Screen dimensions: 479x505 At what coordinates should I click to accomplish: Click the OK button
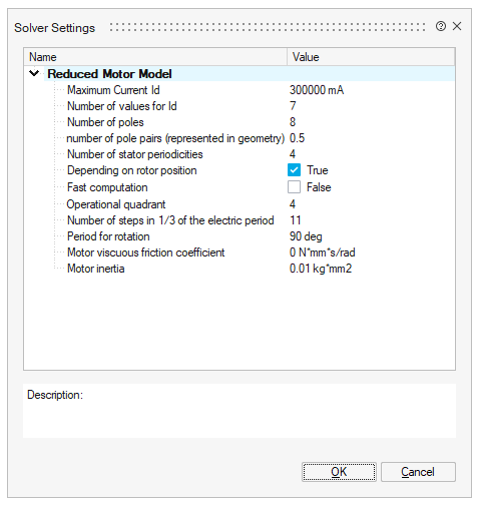(x=339, y=472)
